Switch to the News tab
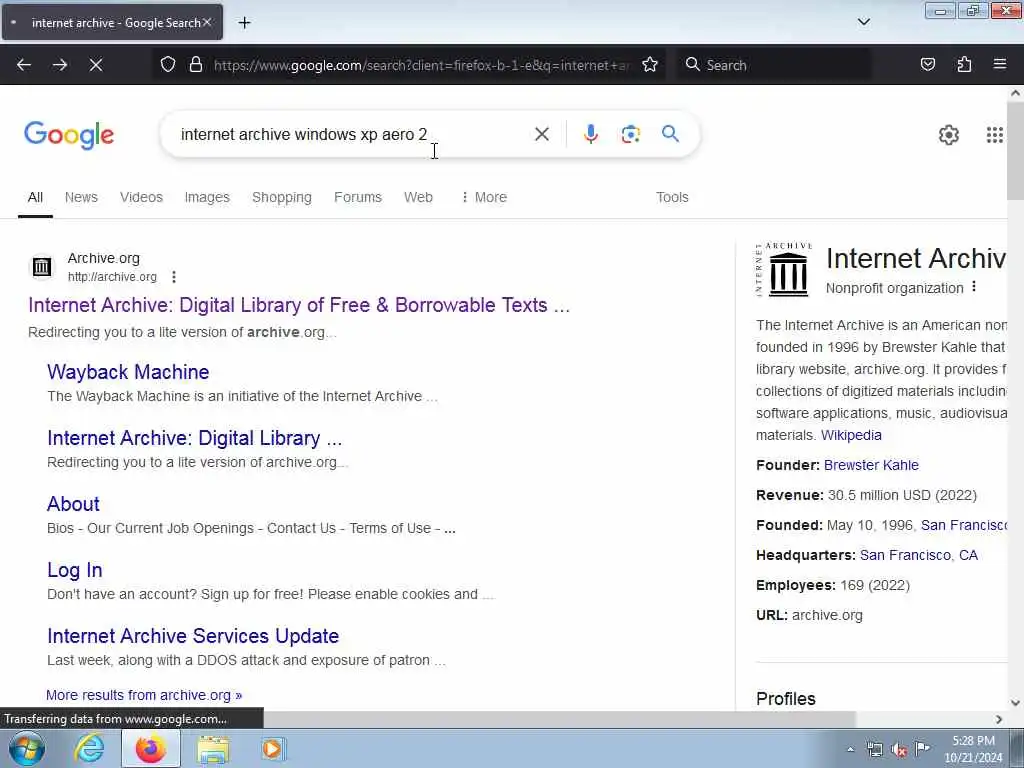The width and height of the screenshot is (1024, 768). (81, 197)
